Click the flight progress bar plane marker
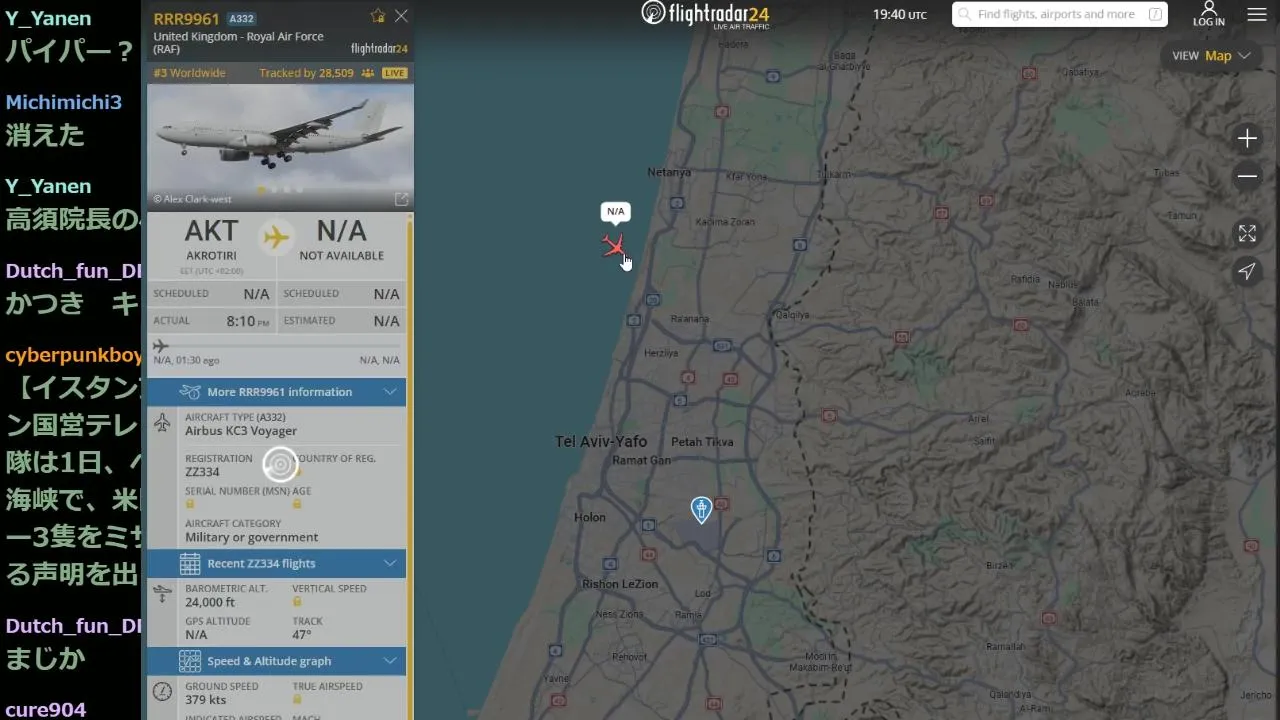The height and width of the screenshot is (720, 1280). point(161,346)
